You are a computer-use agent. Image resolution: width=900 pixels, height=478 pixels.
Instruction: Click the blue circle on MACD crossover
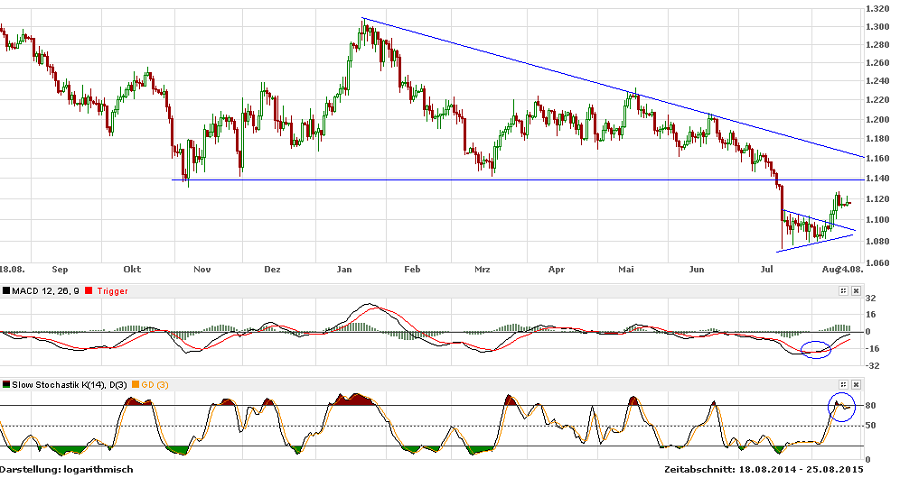(x=816, y=349)
